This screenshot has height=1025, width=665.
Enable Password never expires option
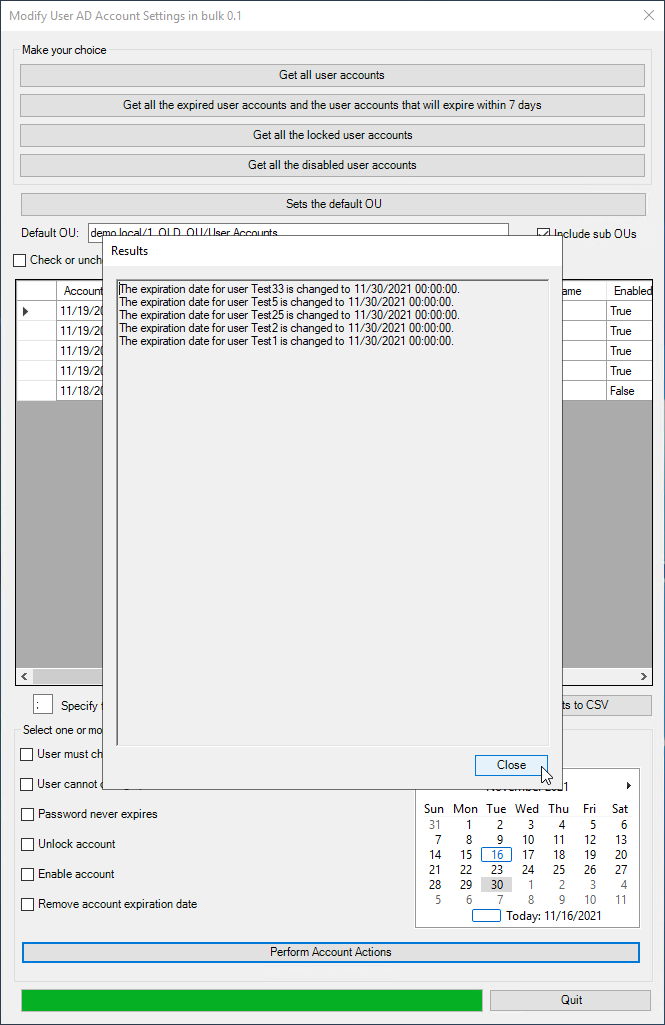[28, 814]
